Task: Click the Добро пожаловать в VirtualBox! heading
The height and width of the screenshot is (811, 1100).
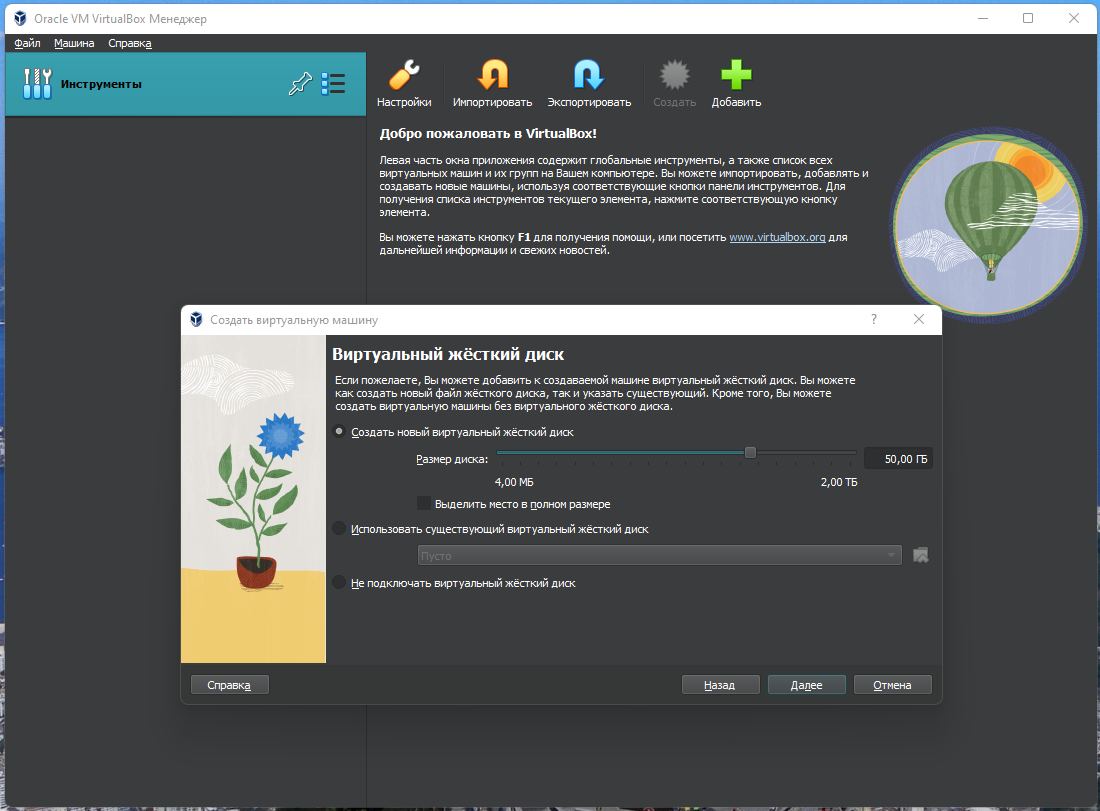Action: pyautogui.click(x=488, y=133)
